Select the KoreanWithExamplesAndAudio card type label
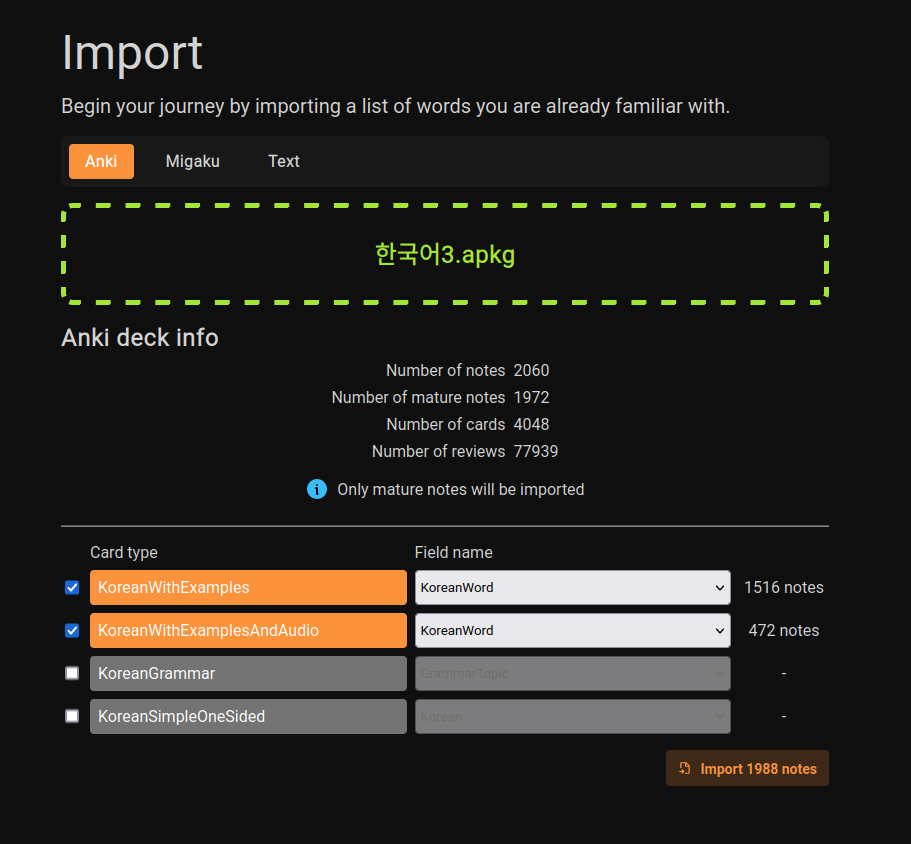Screen dimensions: 911x844 coord(248,630)
